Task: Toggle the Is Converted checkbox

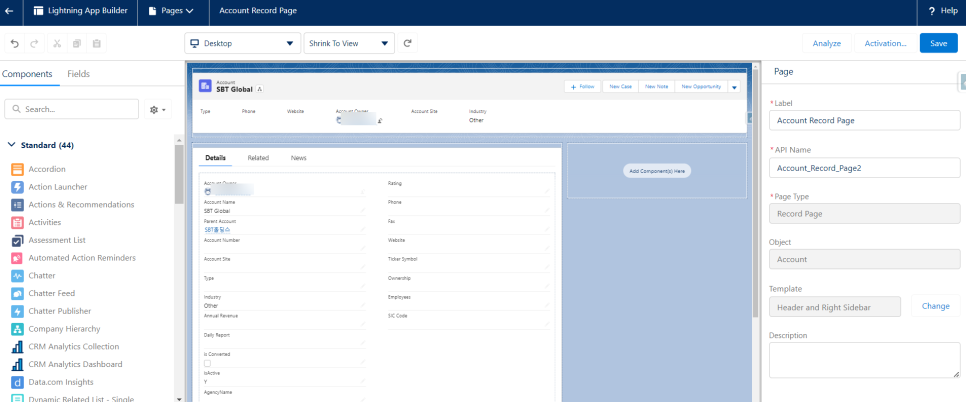Action: pyautogui.click(x=207, y=363)
